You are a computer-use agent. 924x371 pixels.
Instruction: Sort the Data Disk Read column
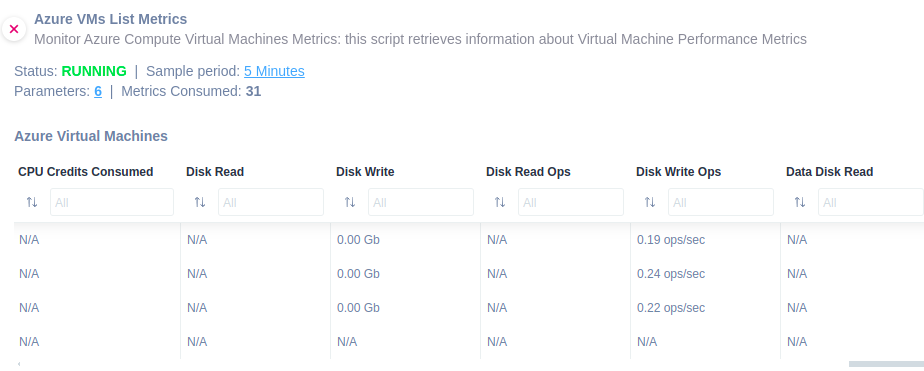800,203
